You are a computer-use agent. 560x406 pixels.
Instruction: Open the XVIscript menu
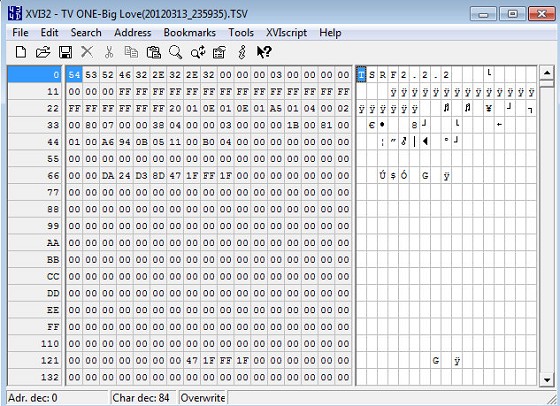(286, 32)
